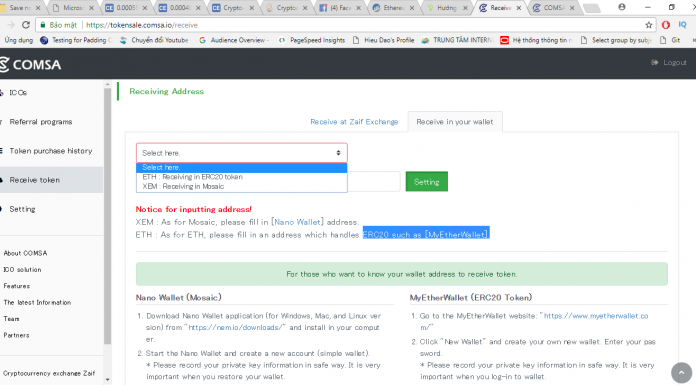Open the Audience Overview bookmark
Image resolution: width=696 pixels, height=385 pixels.
[x=234, y=40]
